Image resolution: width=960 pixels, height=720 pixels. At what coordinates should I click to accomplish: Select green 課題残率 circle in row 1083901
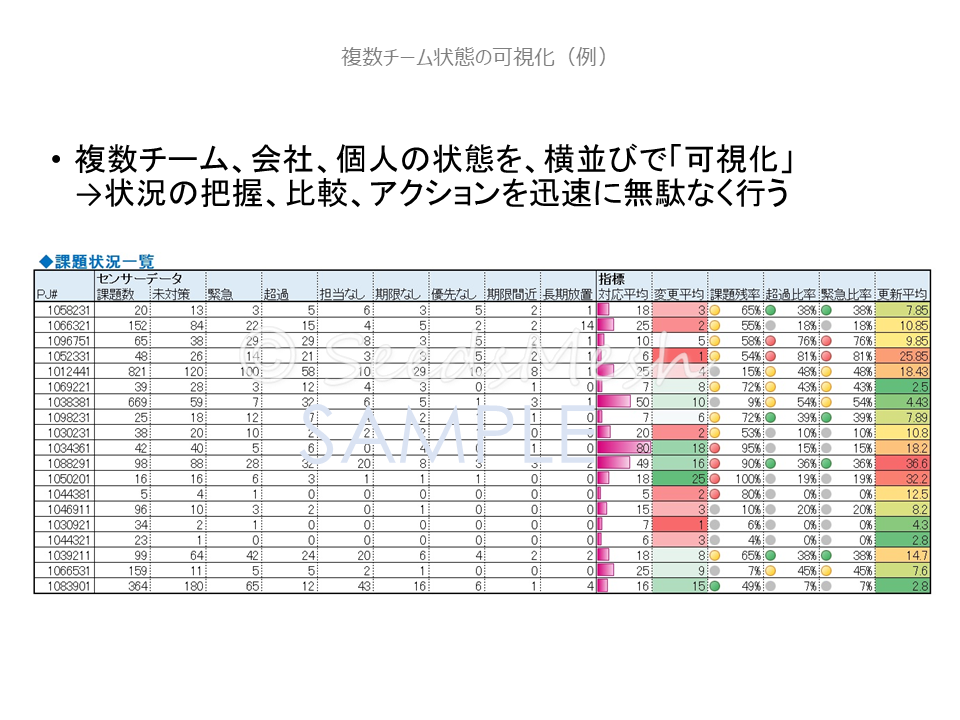coord(715,585)
